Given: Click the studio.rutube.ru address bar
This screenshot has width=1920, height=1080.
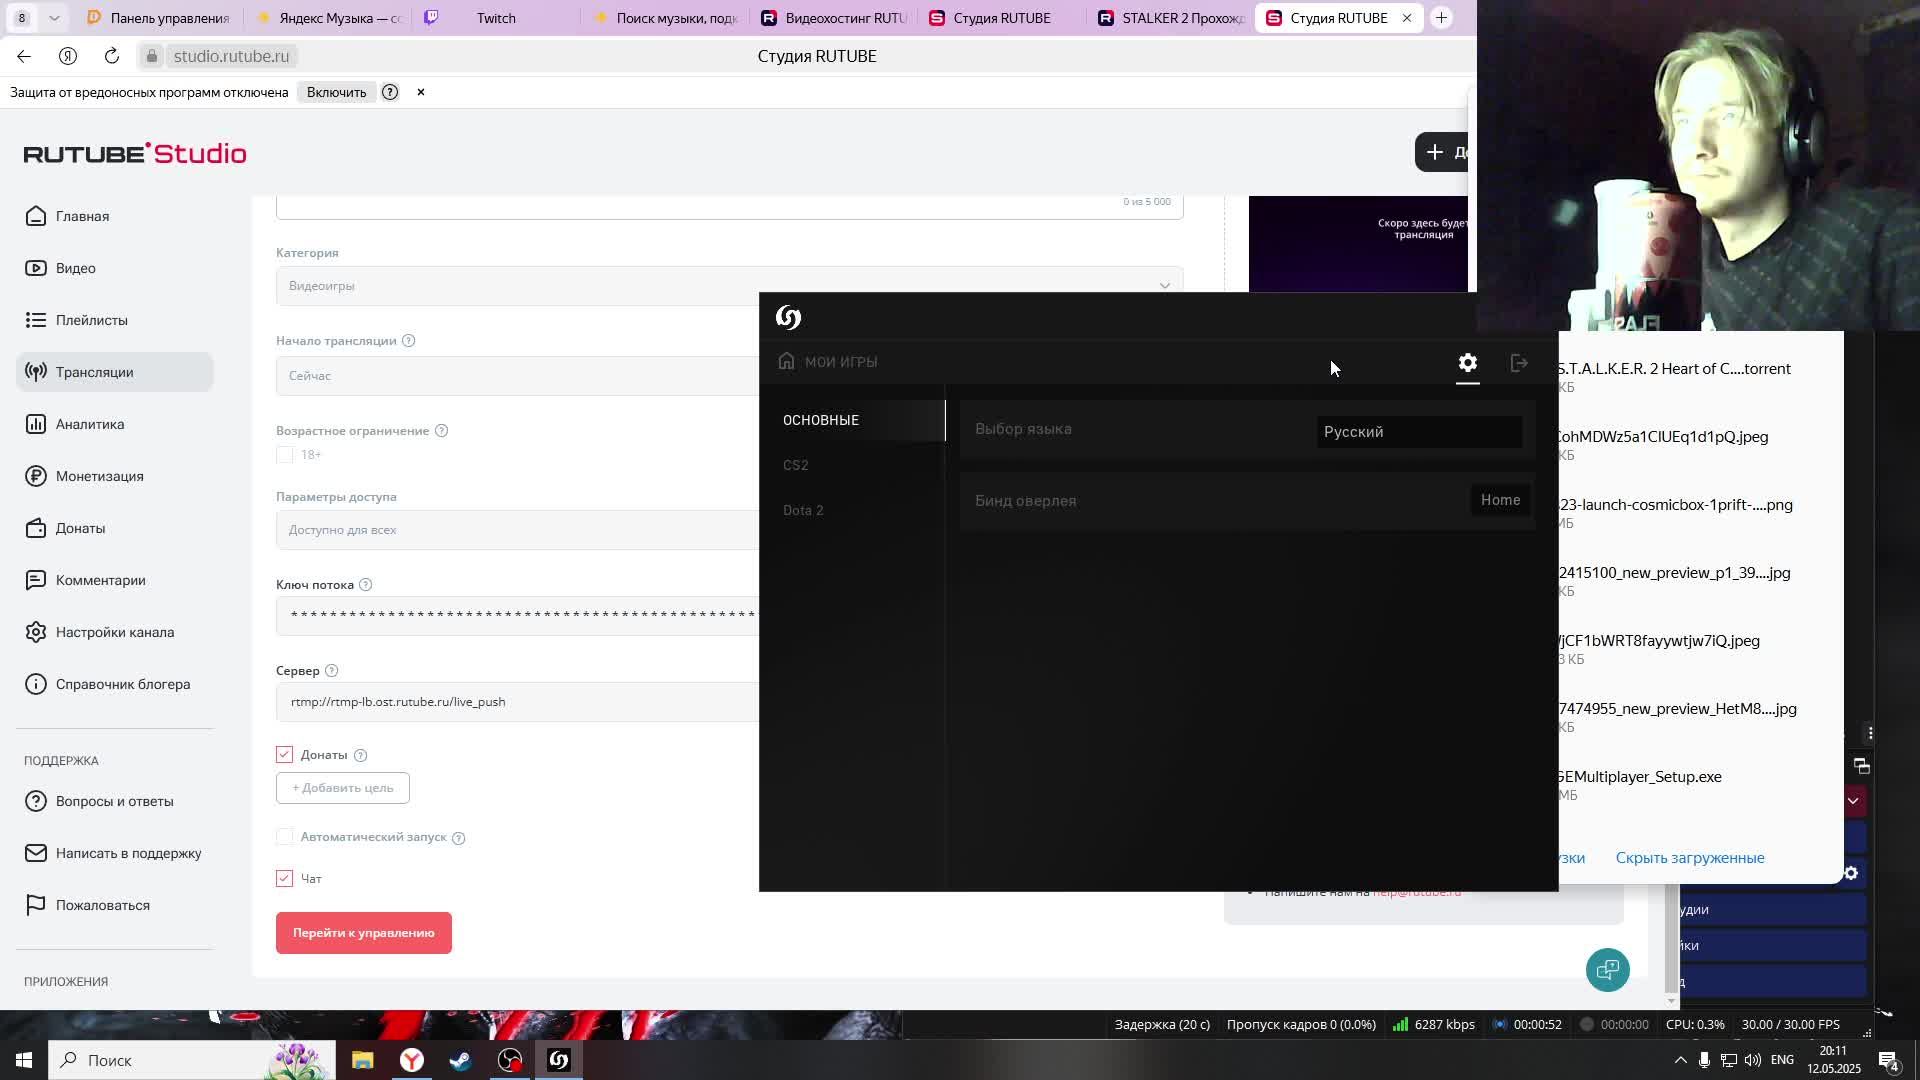Looking at the screenshot, I should (x=231, y=56).
